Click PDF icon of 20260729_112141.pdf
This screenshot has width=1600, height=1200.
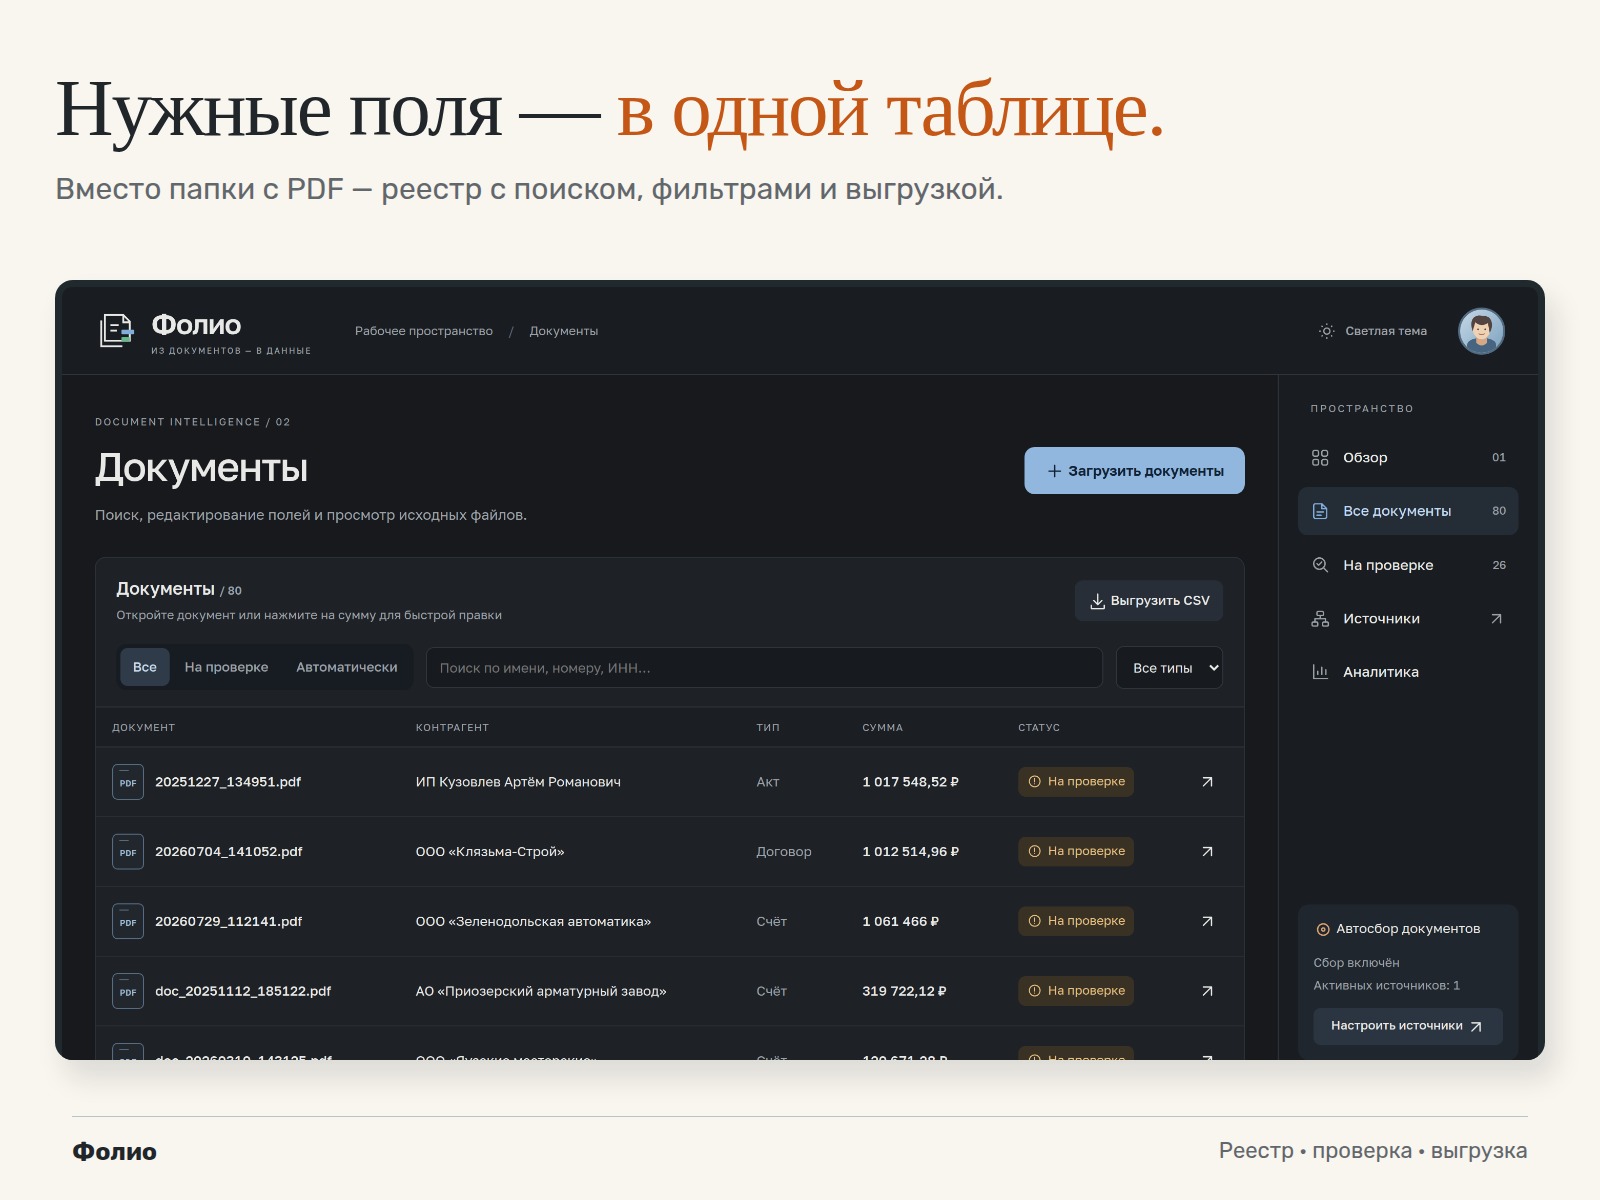tap(128, 922)
